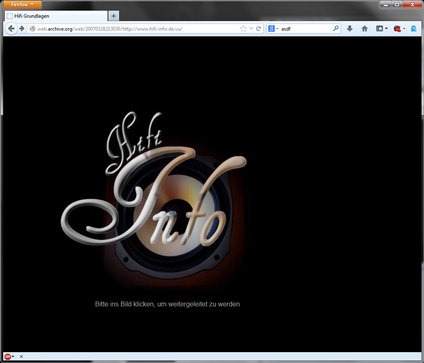Go back with the left arrow button
Viewport: 424px width, 363px height.
[x=11, y=29]
